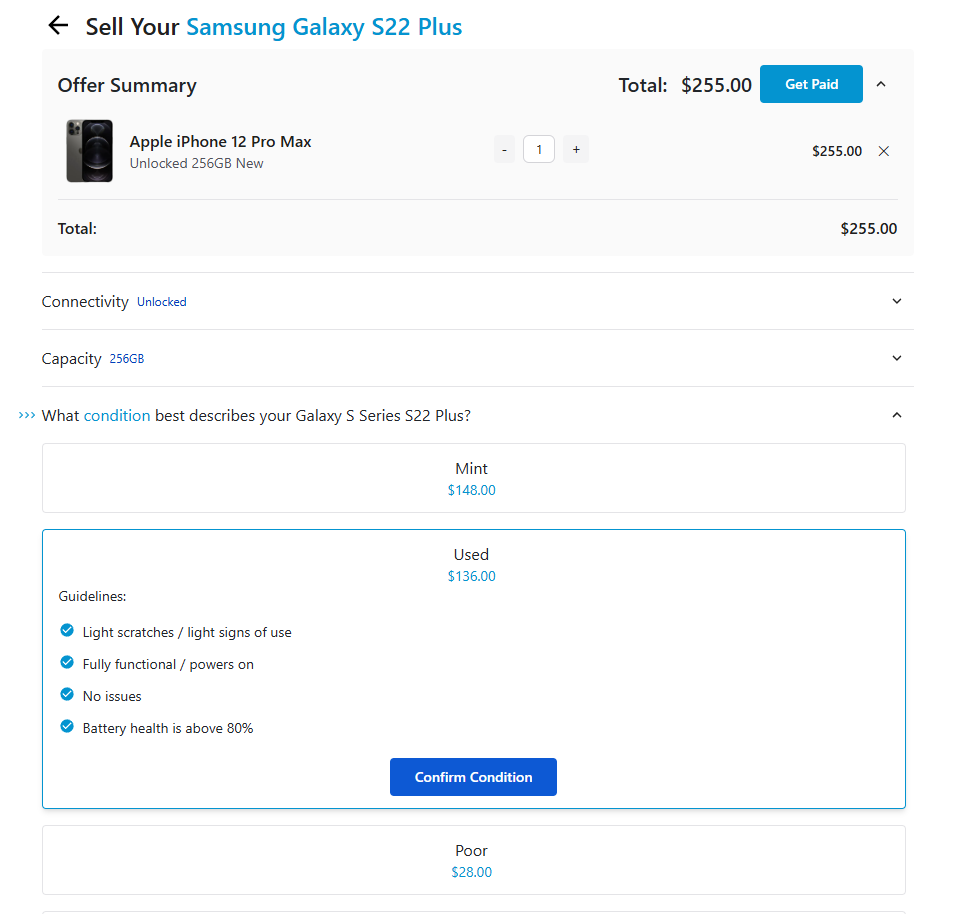Click the back arrow icon
The height and width of the screenshot is (914, 964).
tap(59, 26)
